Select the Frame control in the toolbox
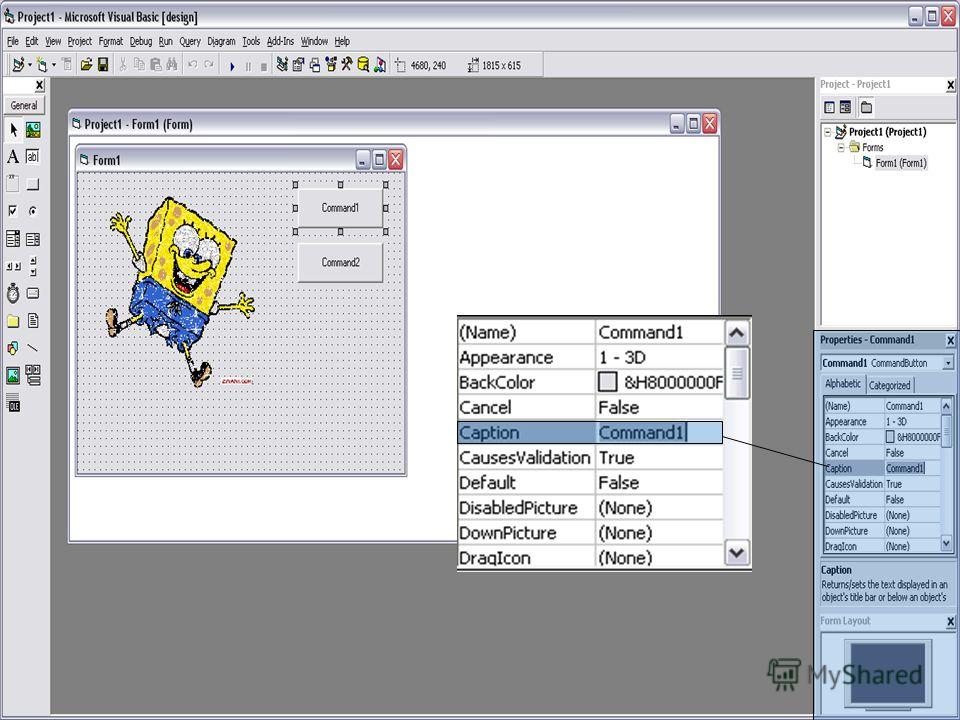 13,184
